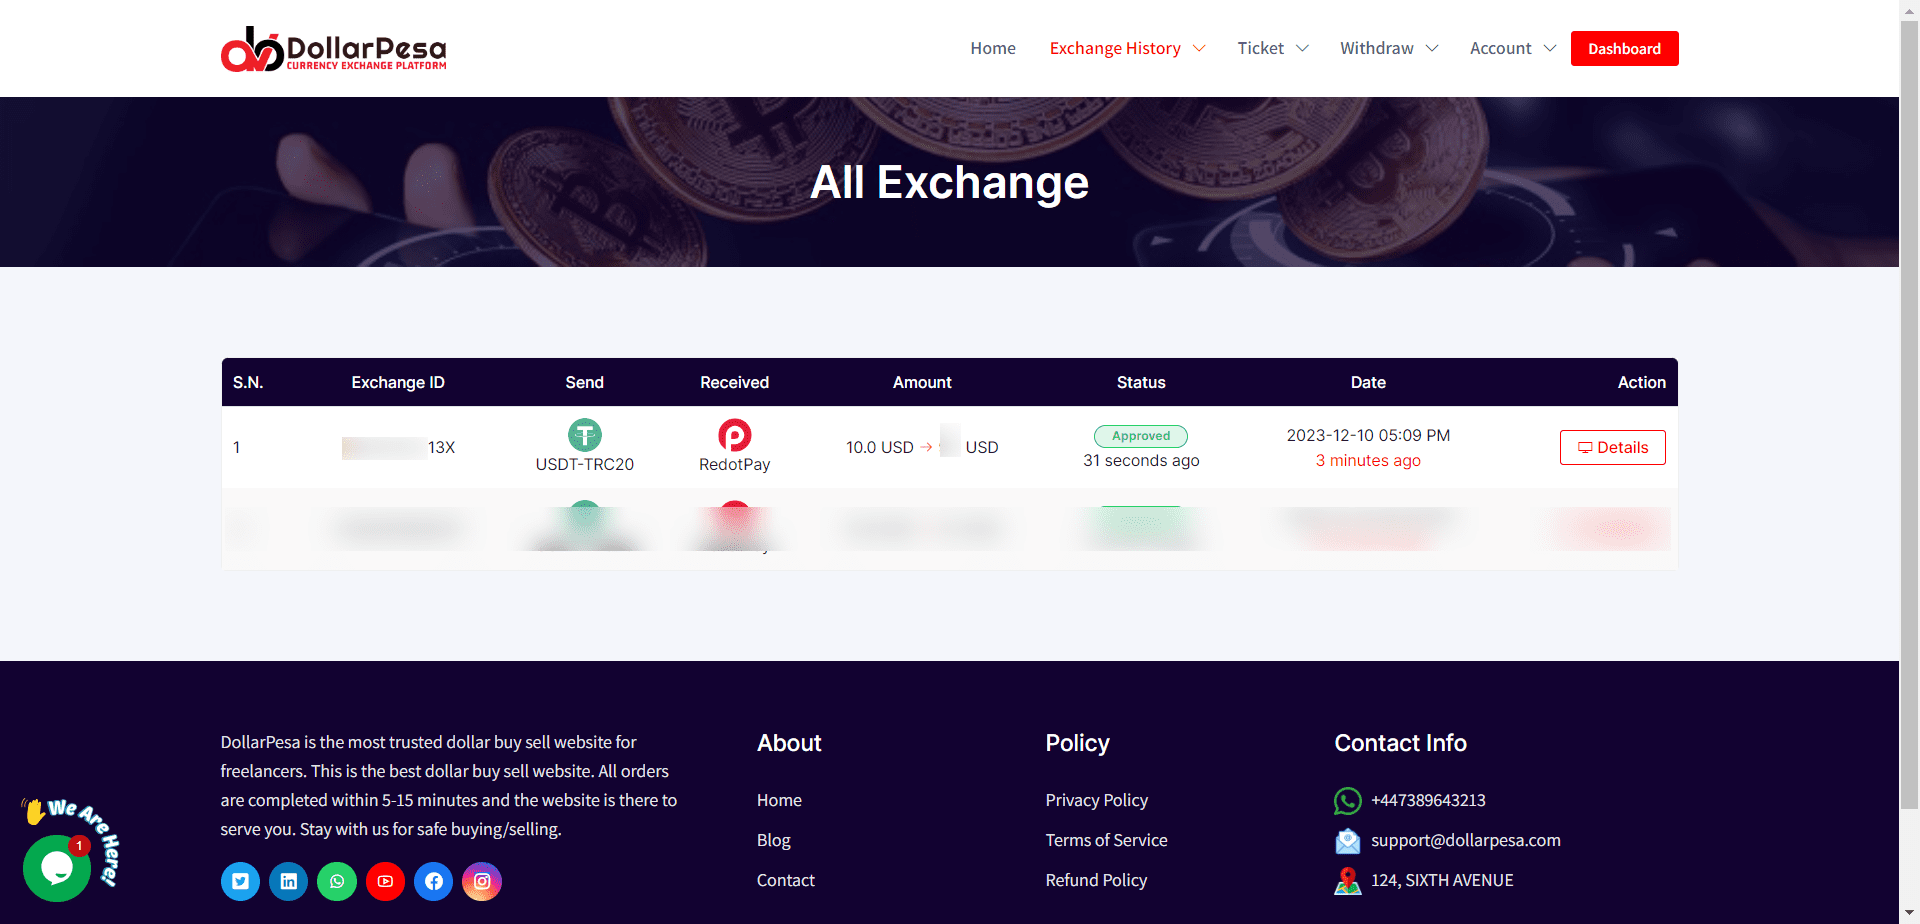This screenshot has width=1920, height=924.
Task: Click the WhatsApp phone icon in Contact Info
Action: [x=1347, y=801]
